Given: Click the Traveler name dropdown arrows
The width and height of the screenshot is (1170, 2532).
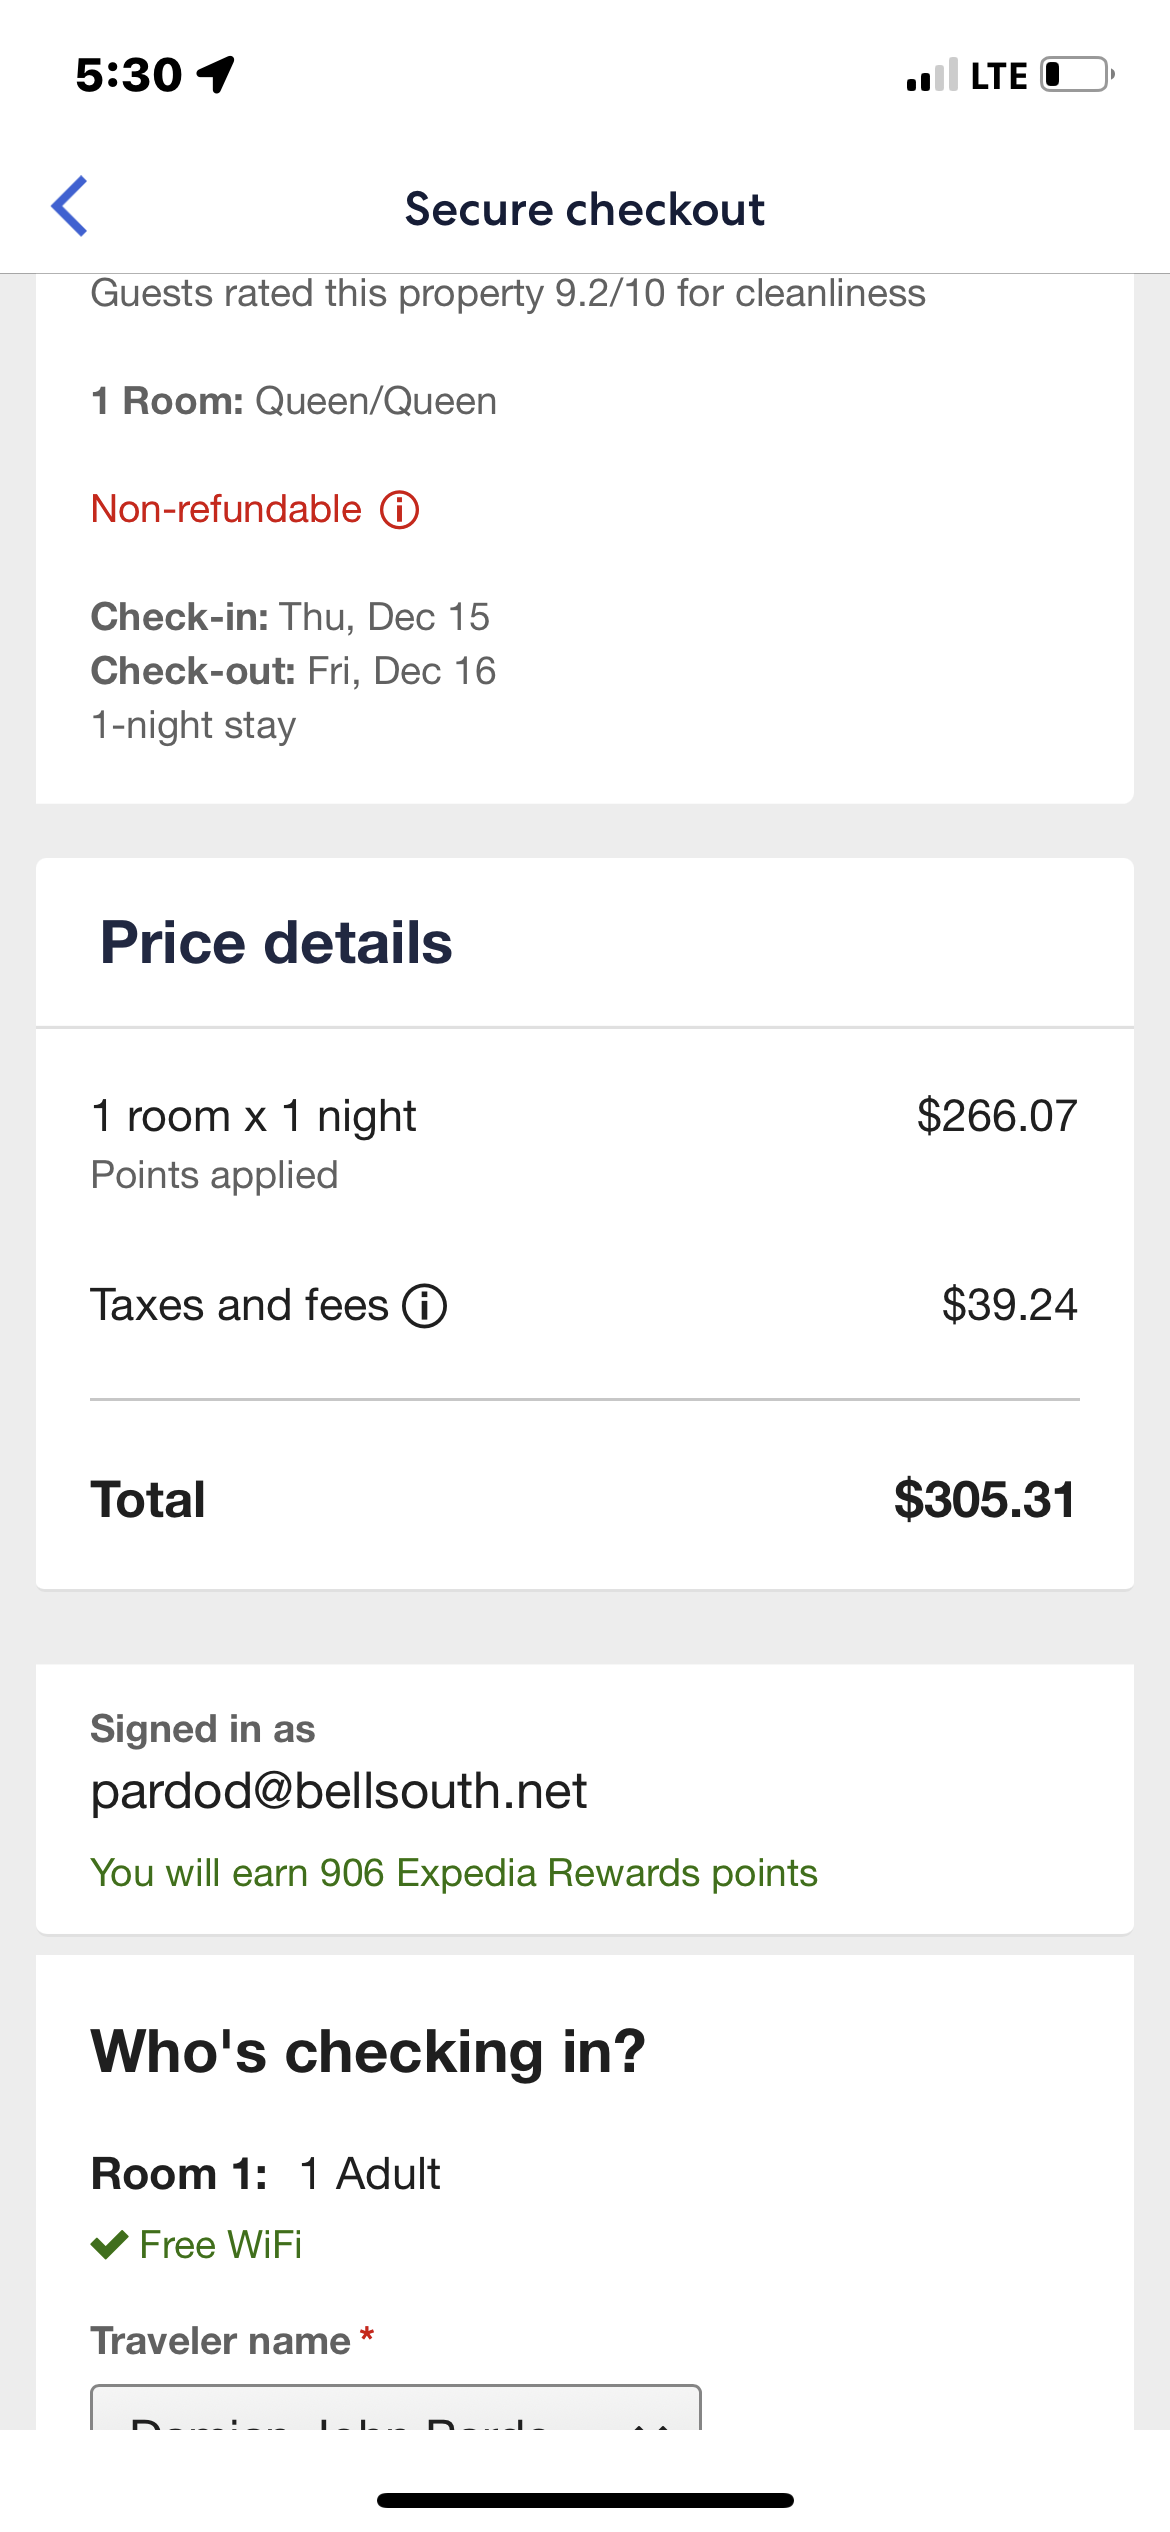Looking at the screenshot, I should click(x=651, y=2420).
